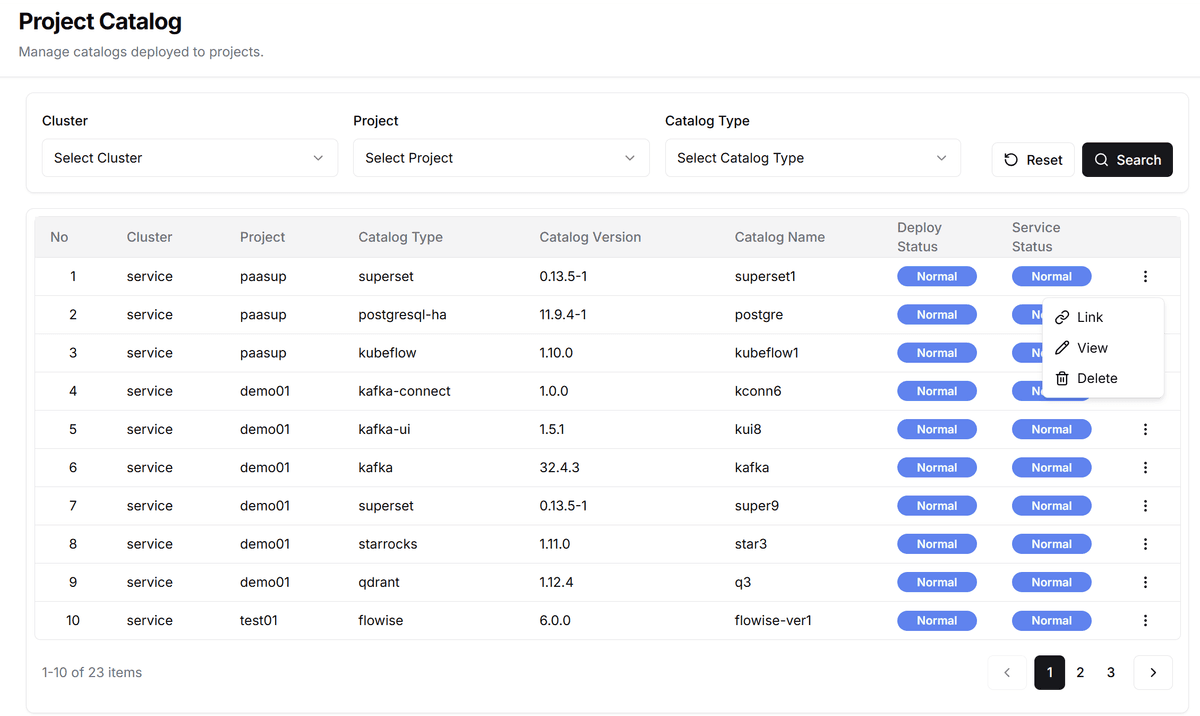Viewport: 1200px width, 716px height.
Task: Open the actions menu for superset1 row
Action: point(1145,277)
